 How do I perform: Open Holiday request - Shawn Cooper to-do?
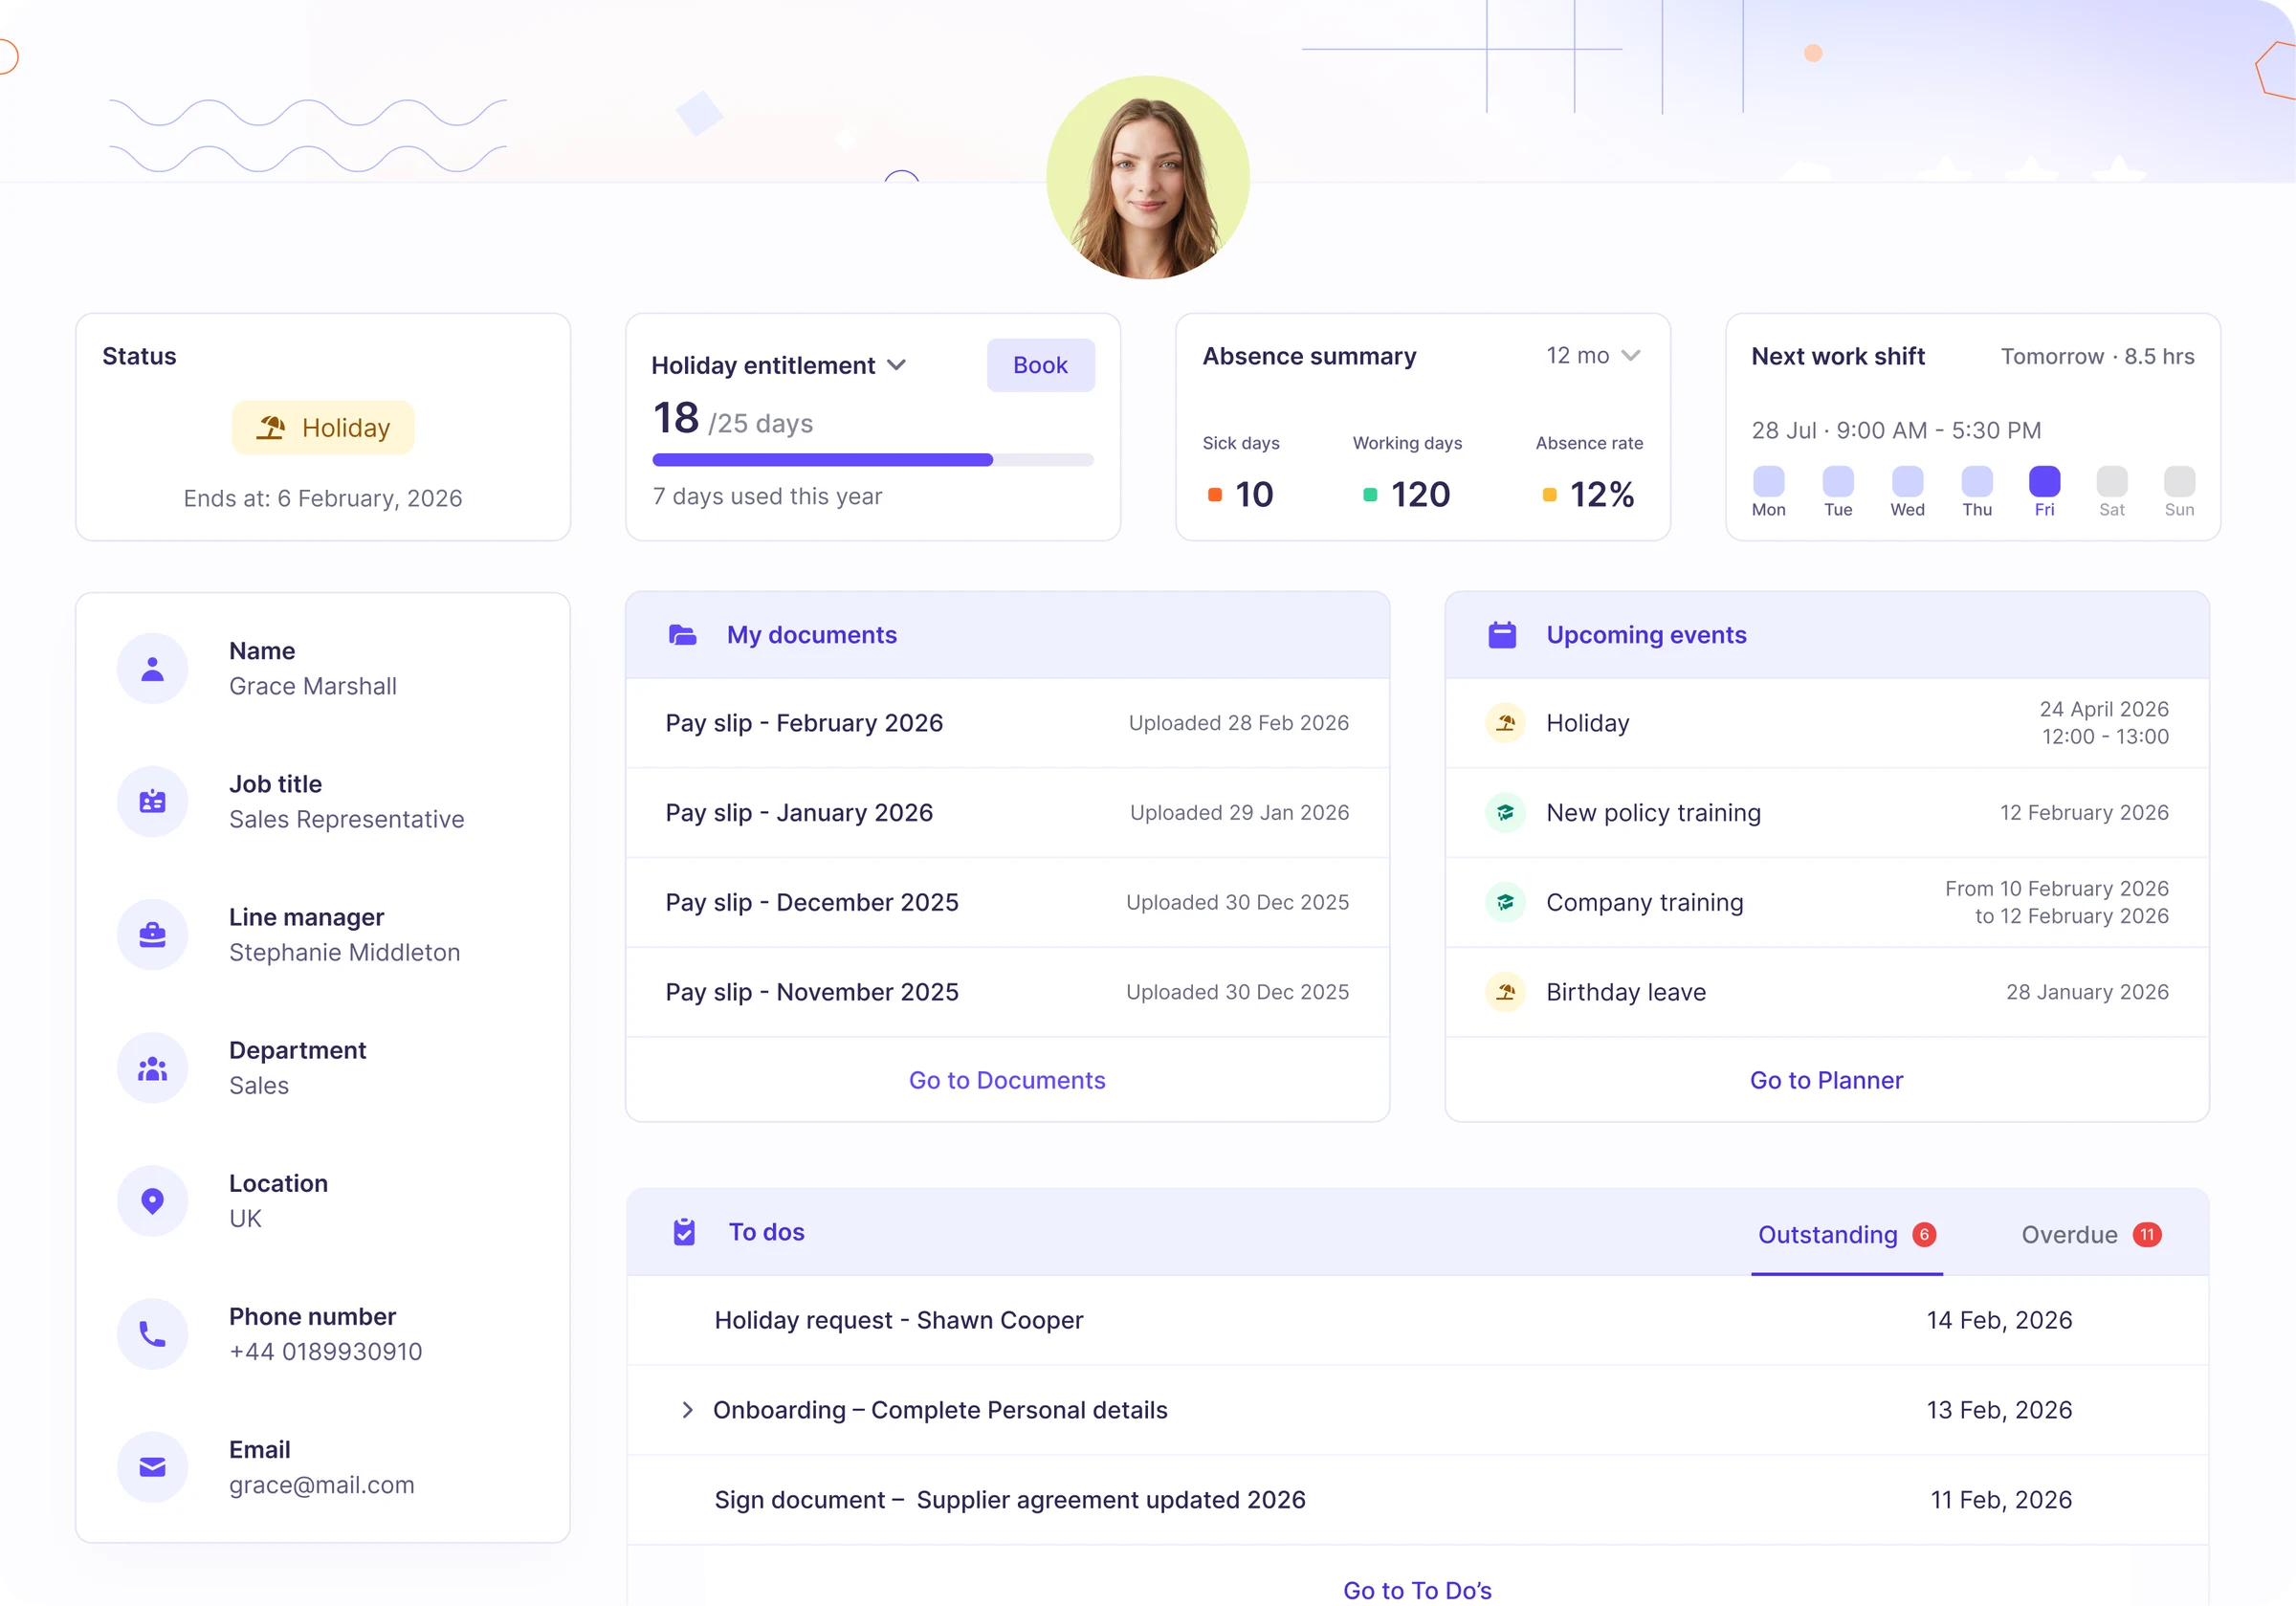[1417, 1320]
